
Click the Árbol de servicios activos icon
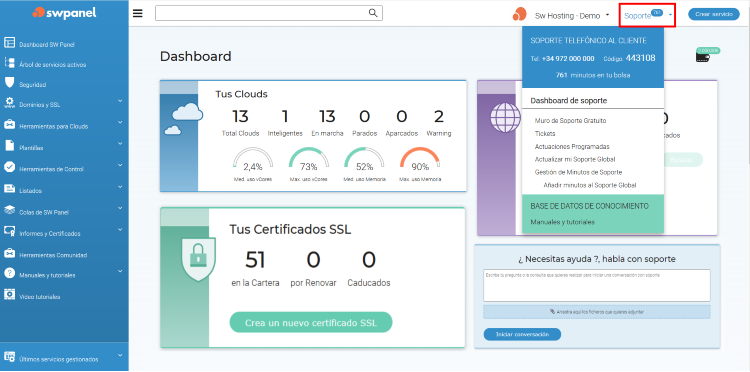click(x=10, y=63)
